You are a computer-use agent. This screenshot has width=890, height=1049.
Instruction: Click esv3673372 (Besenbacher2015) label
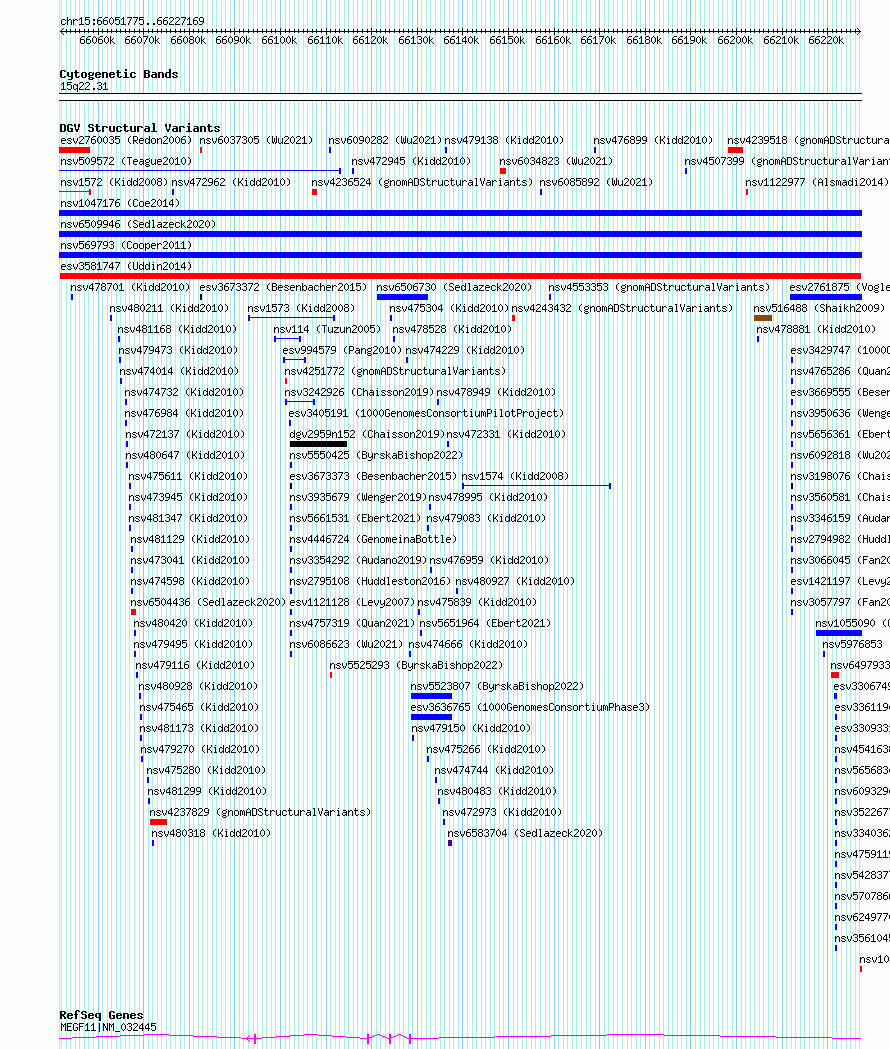[x=283, y=286]
